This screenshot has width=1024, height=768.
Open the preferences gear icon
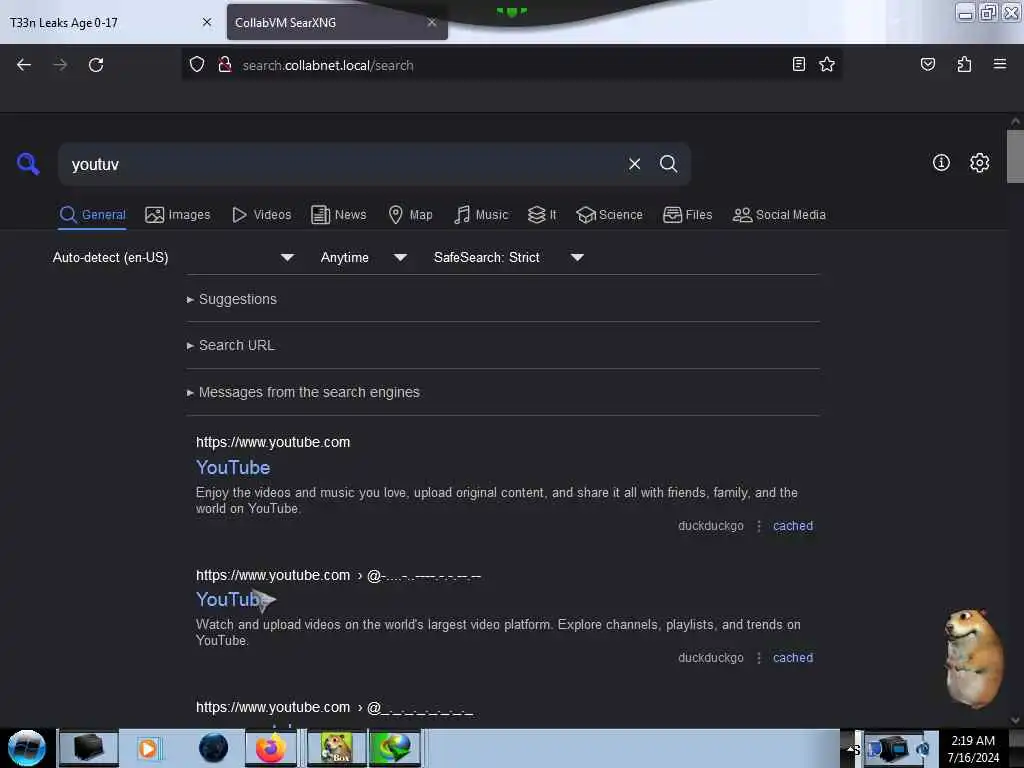tap(979, 163)
